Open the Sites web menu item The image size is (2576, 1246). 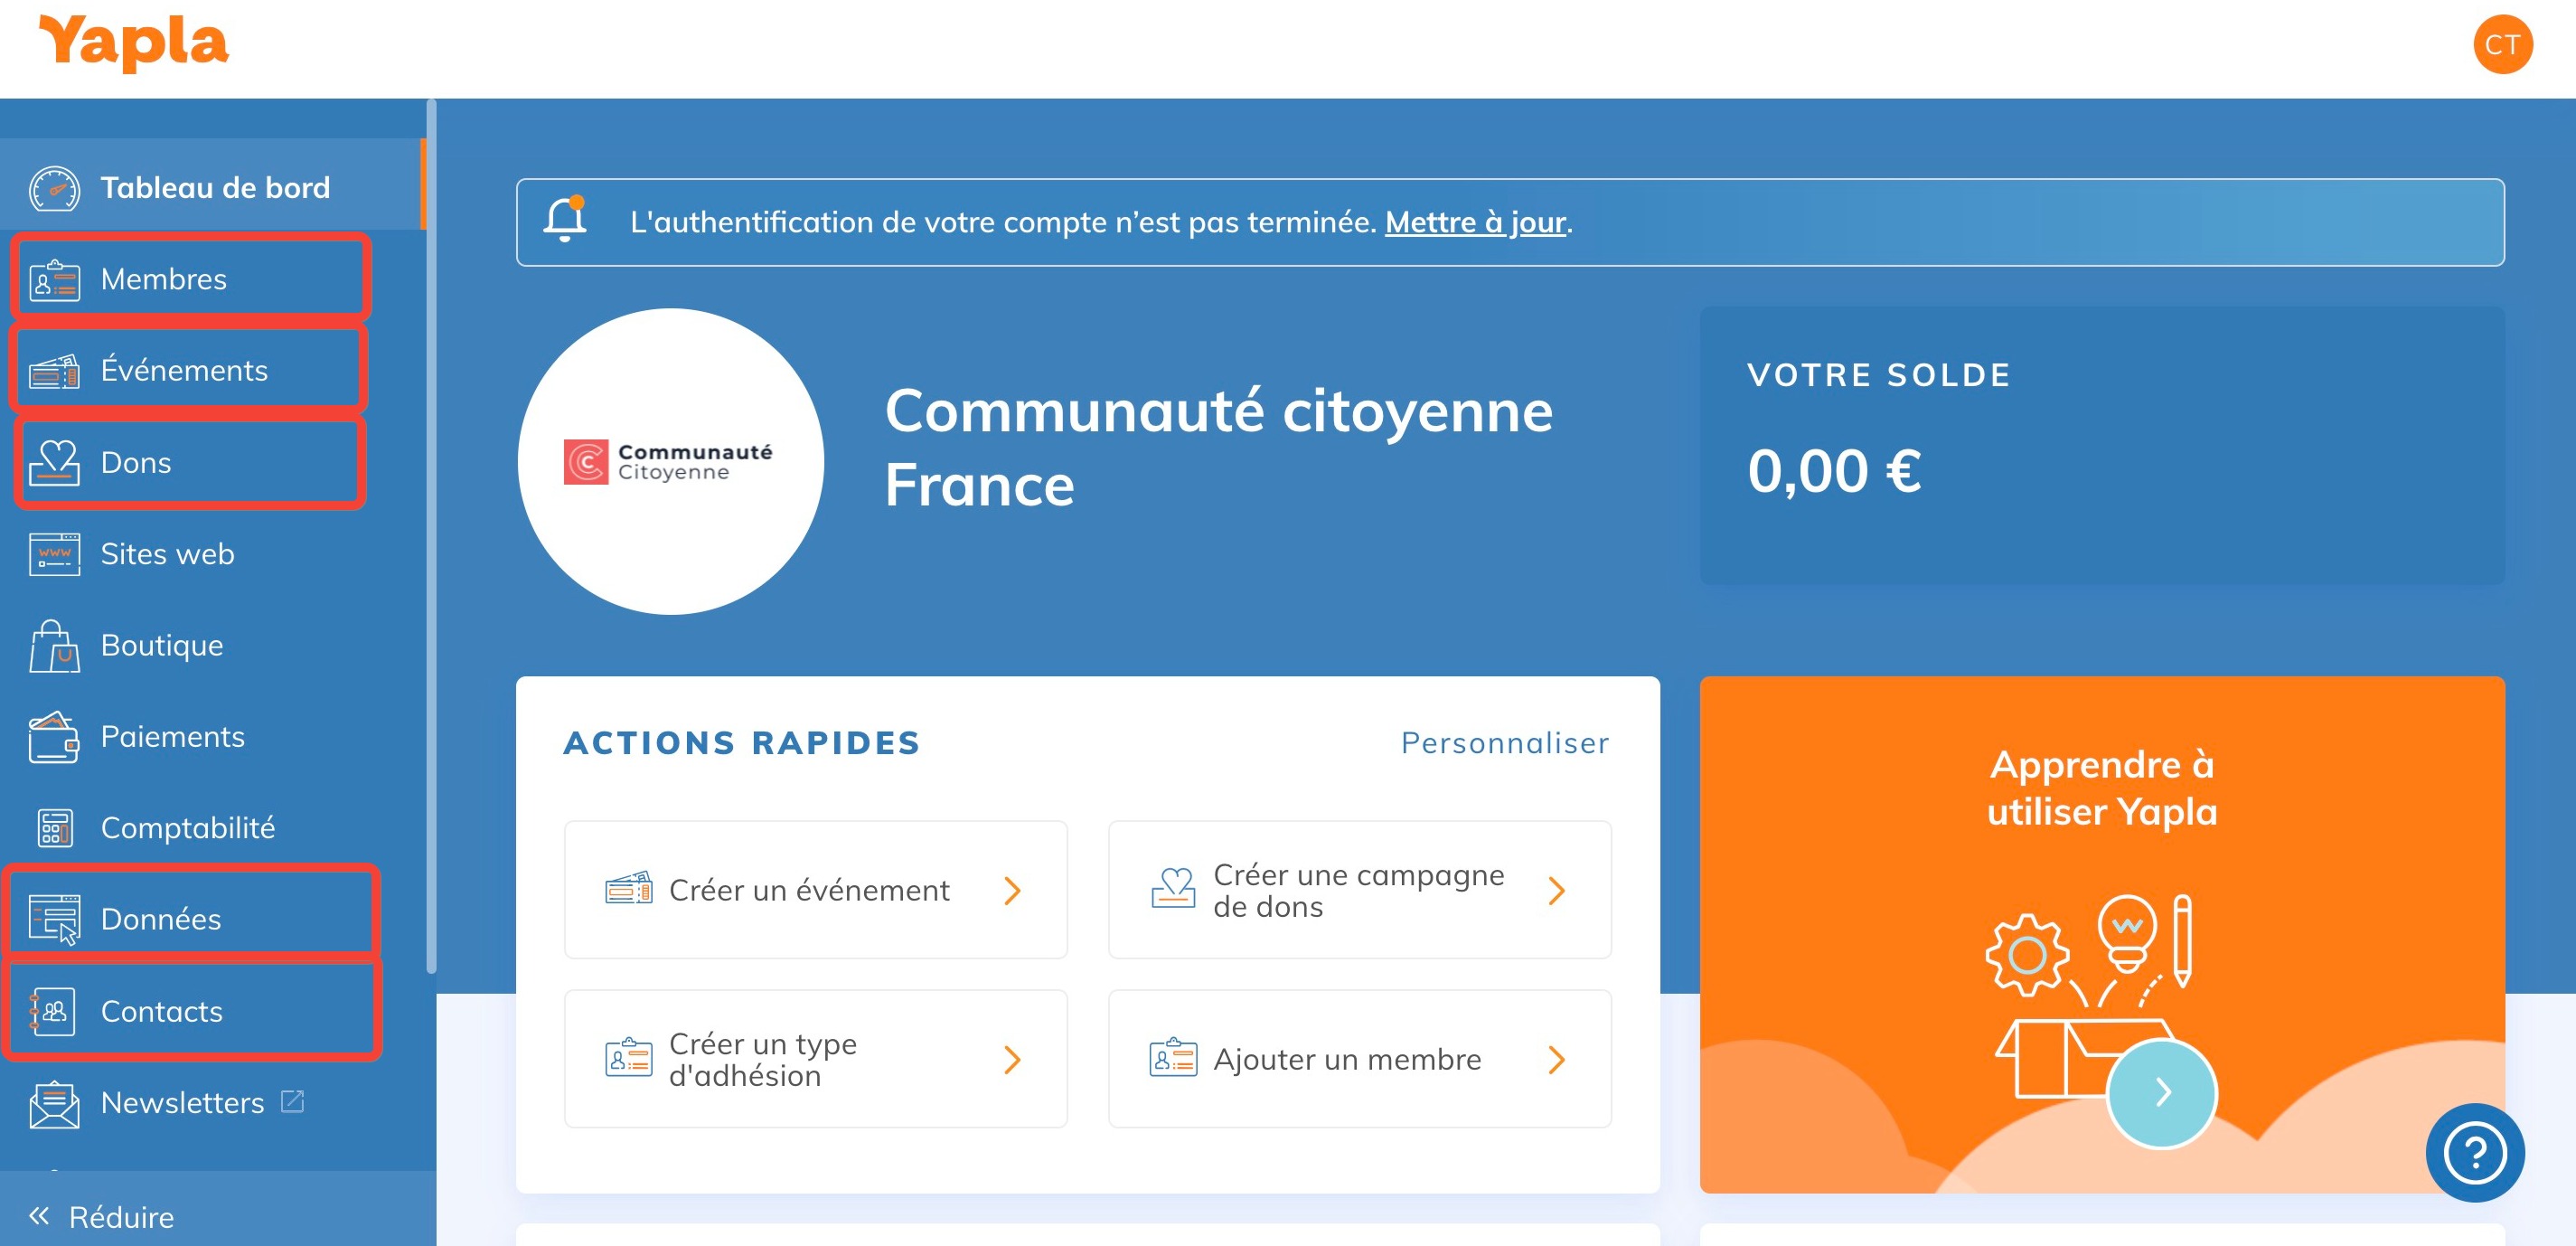coord(213,553)
